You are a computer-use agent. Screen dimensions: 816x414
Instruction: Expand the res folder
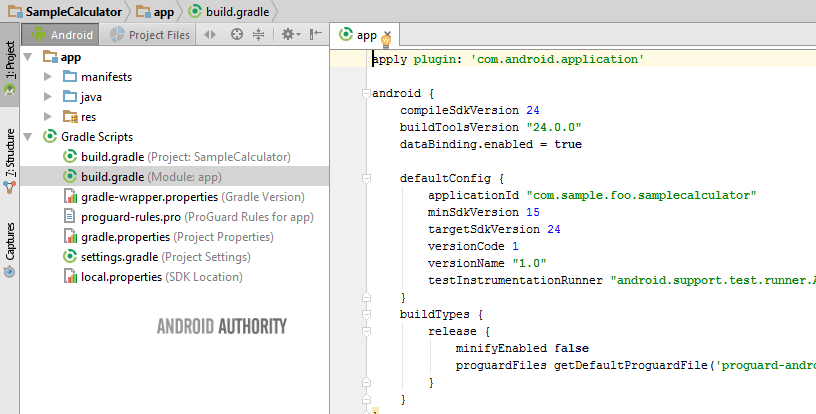coord(48,117)
